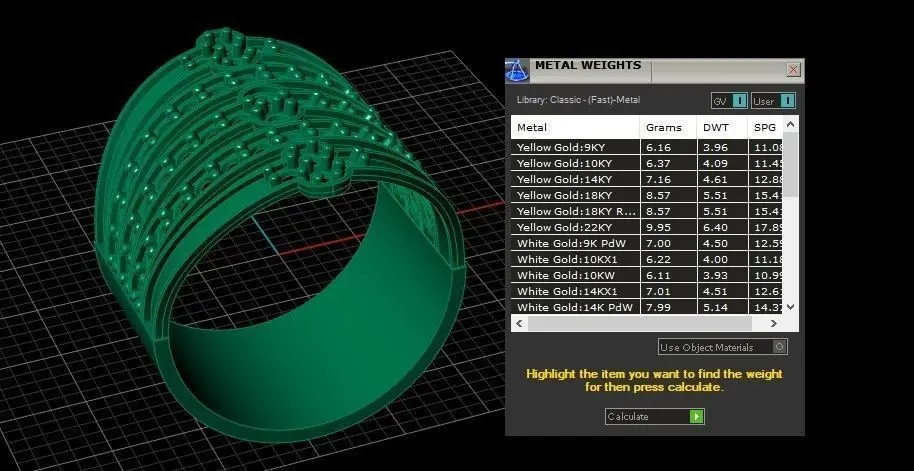The width and height of the screenshot is (914, 471).
Task: Click the 5.14 DWT value
Action: click(x=715, y=307)
